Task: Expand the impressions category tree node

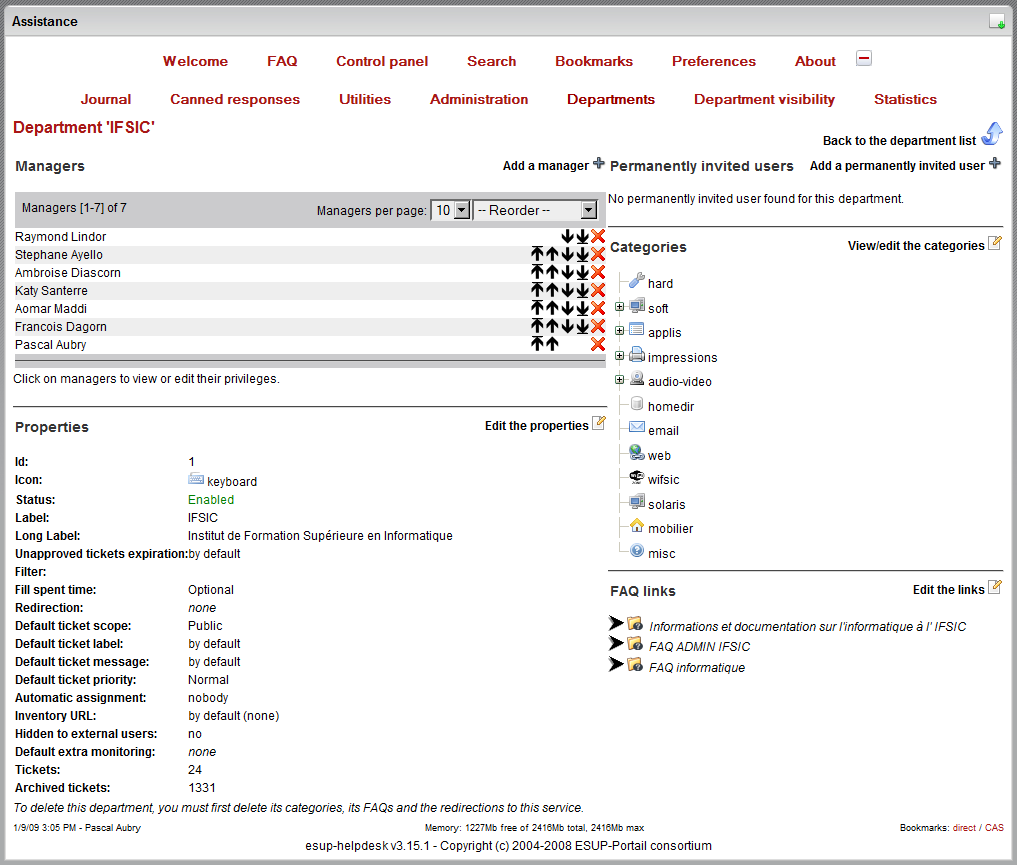Action: (x=619, y=356)
